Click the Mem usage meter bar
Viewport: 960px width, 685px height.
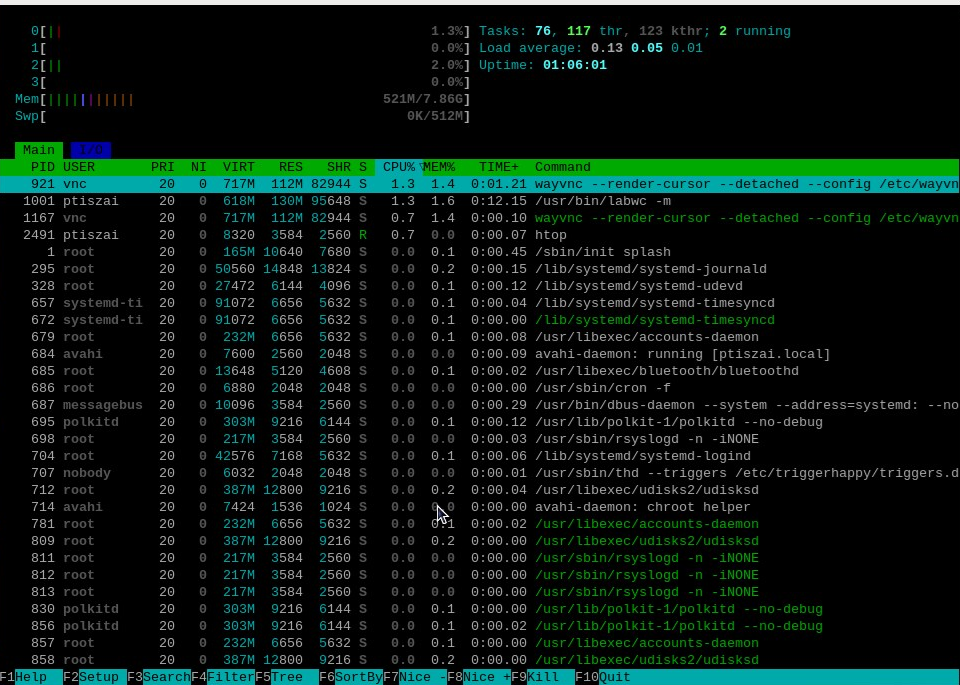[x=242, y=99]
